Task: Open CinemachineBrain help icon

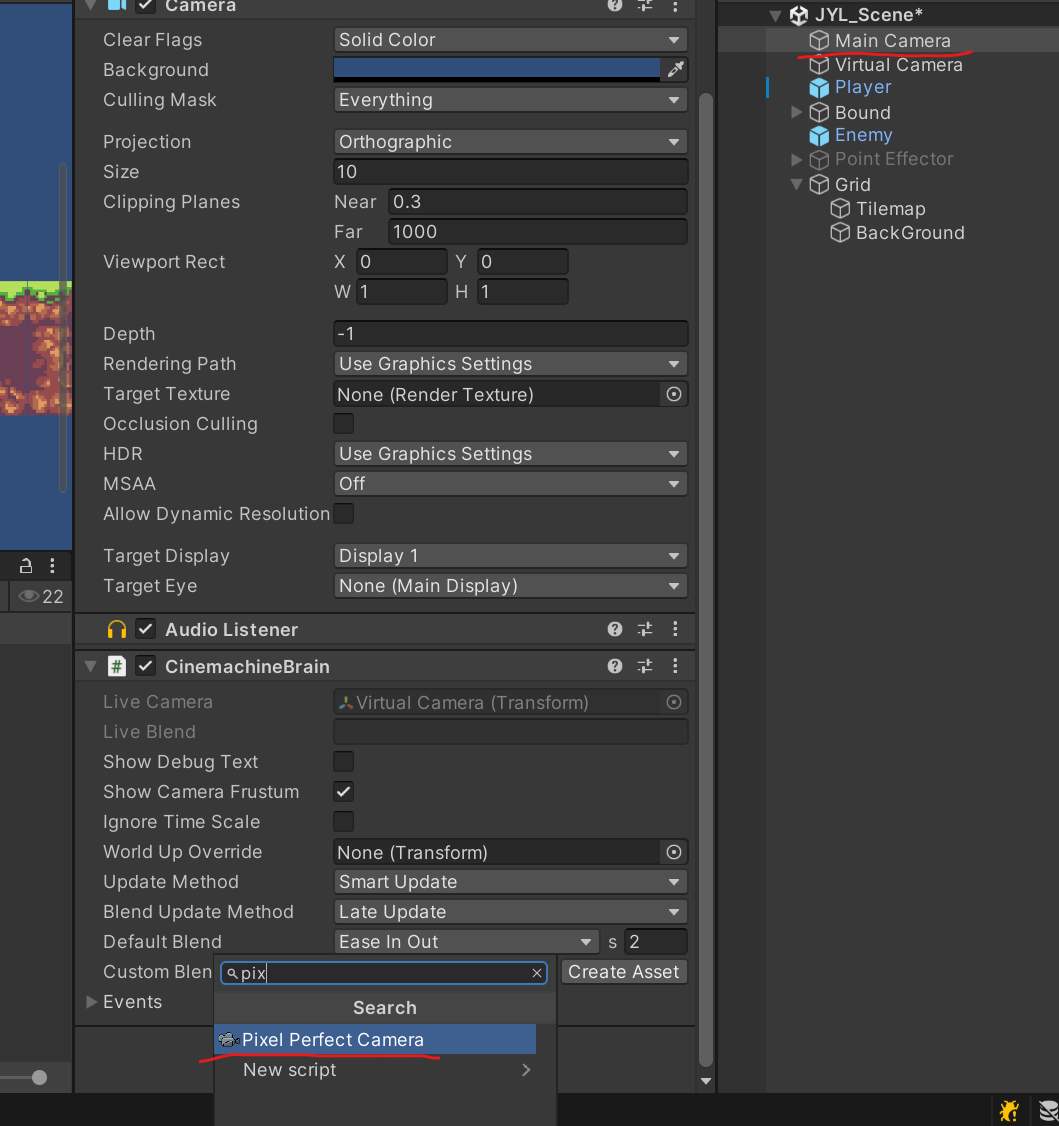Action: 615,666
